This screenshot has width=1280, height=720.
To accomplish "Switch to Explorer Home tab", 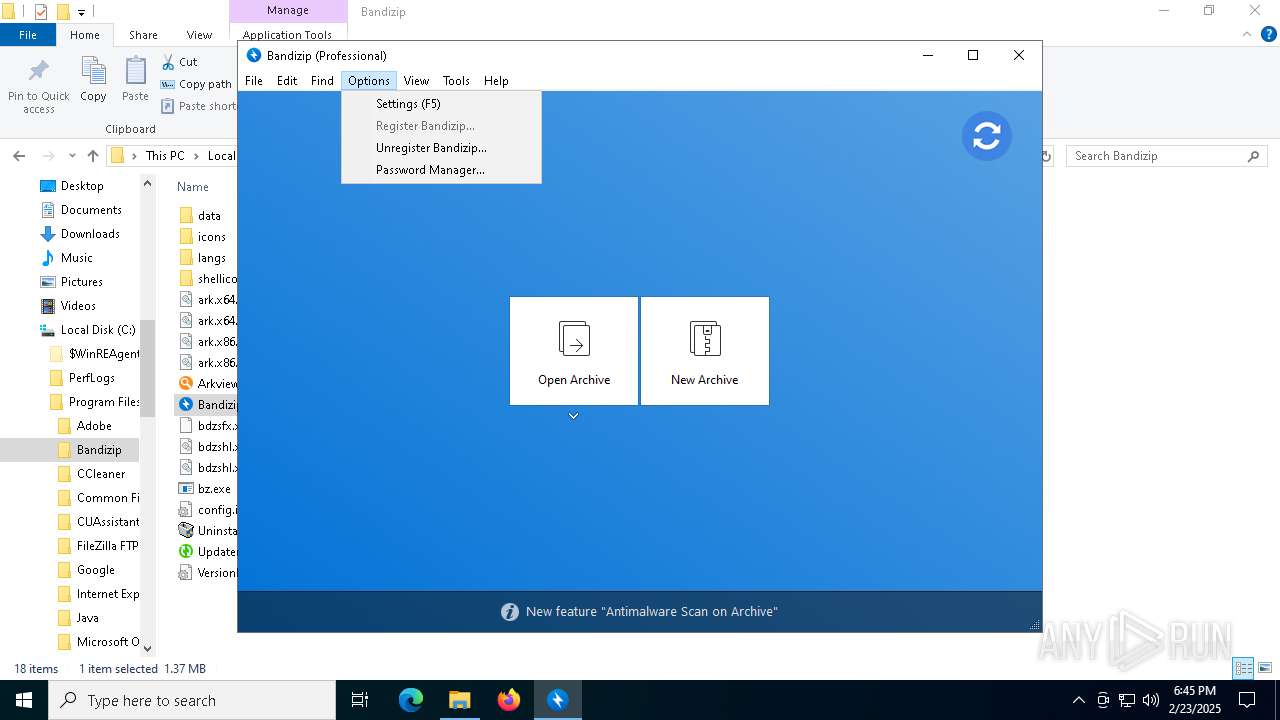I will click(84, 35).
